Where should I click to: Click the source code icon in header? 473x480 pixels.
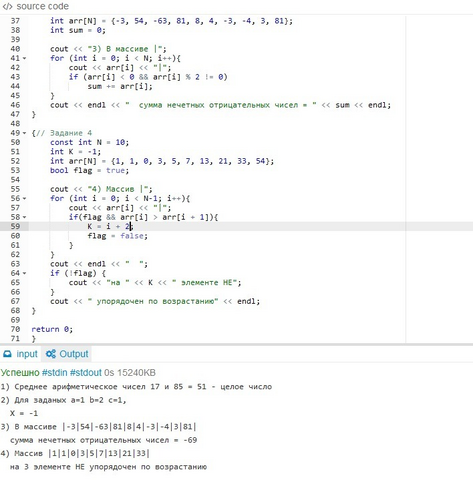7,6
